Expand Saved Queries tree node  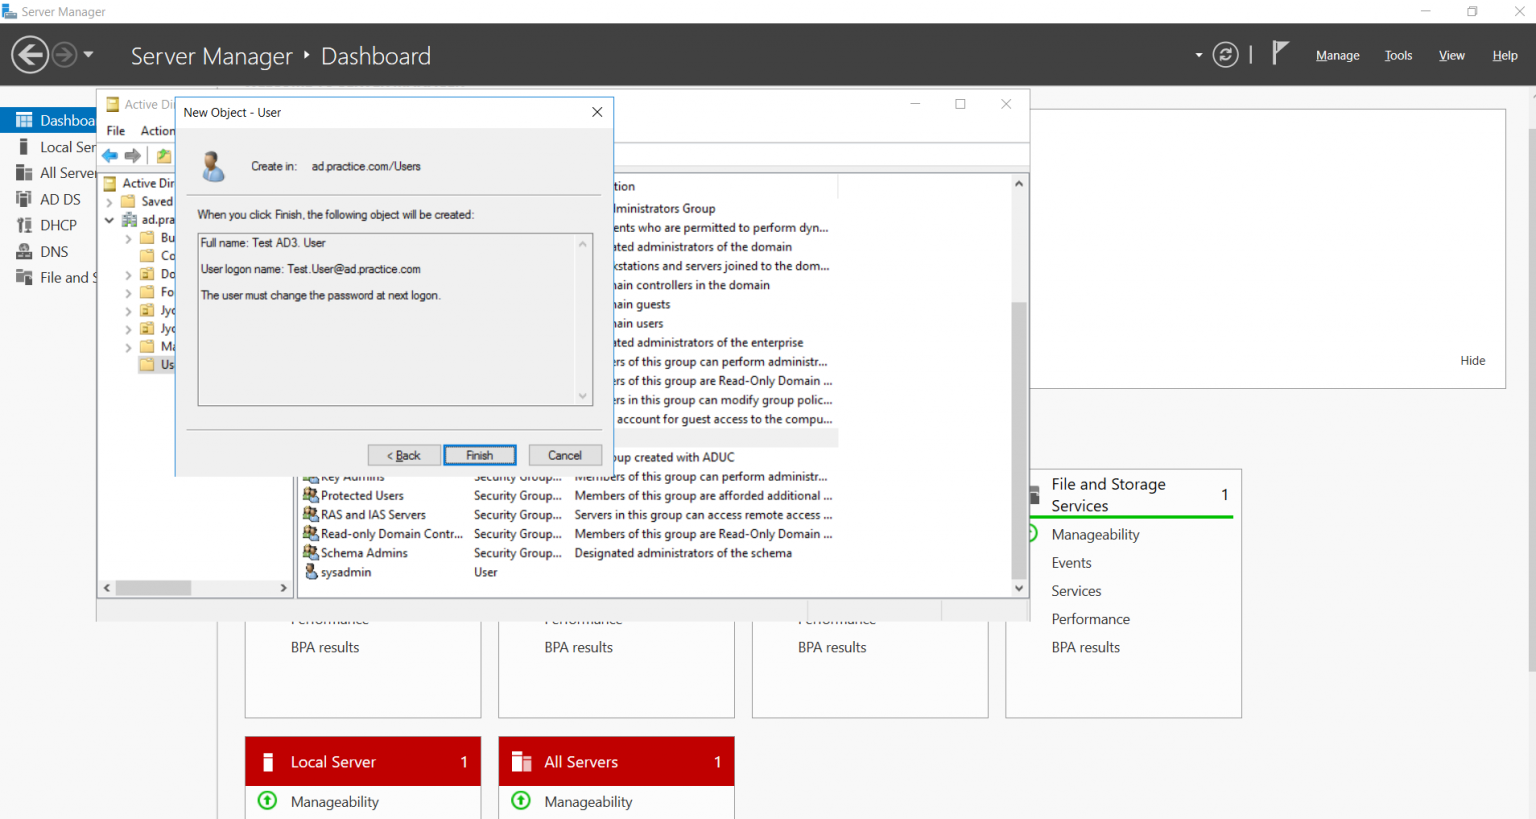109,202
